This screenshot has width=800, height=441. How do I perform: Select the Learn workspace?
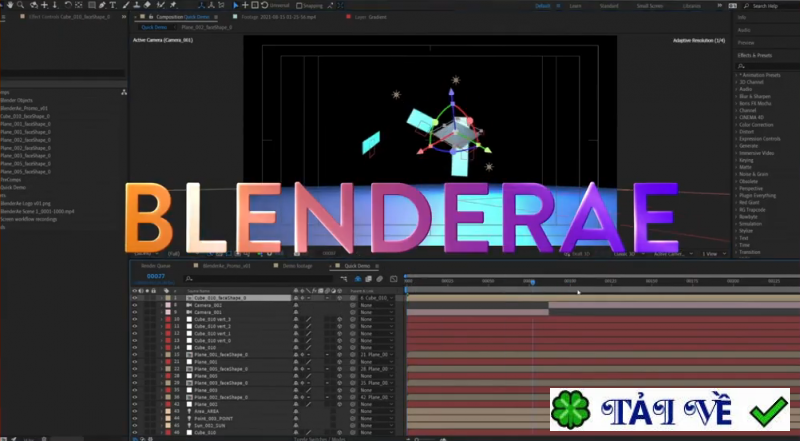(x=575, y=6)
